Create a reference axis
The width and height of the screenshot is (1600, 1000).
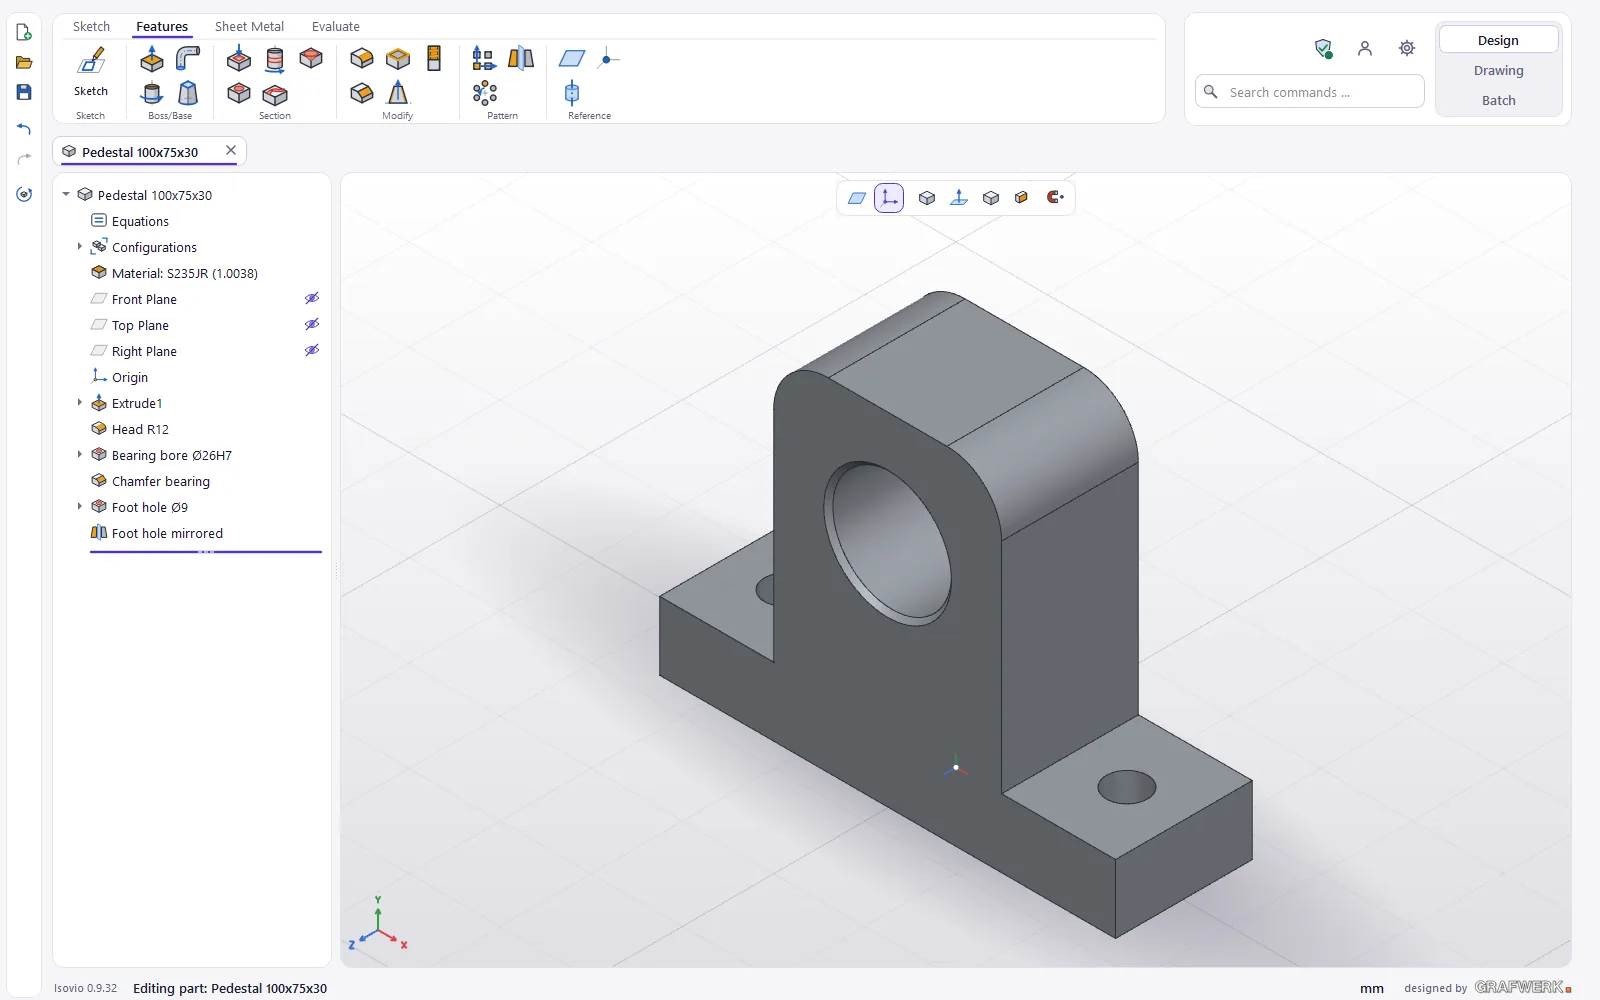point(572,94)
